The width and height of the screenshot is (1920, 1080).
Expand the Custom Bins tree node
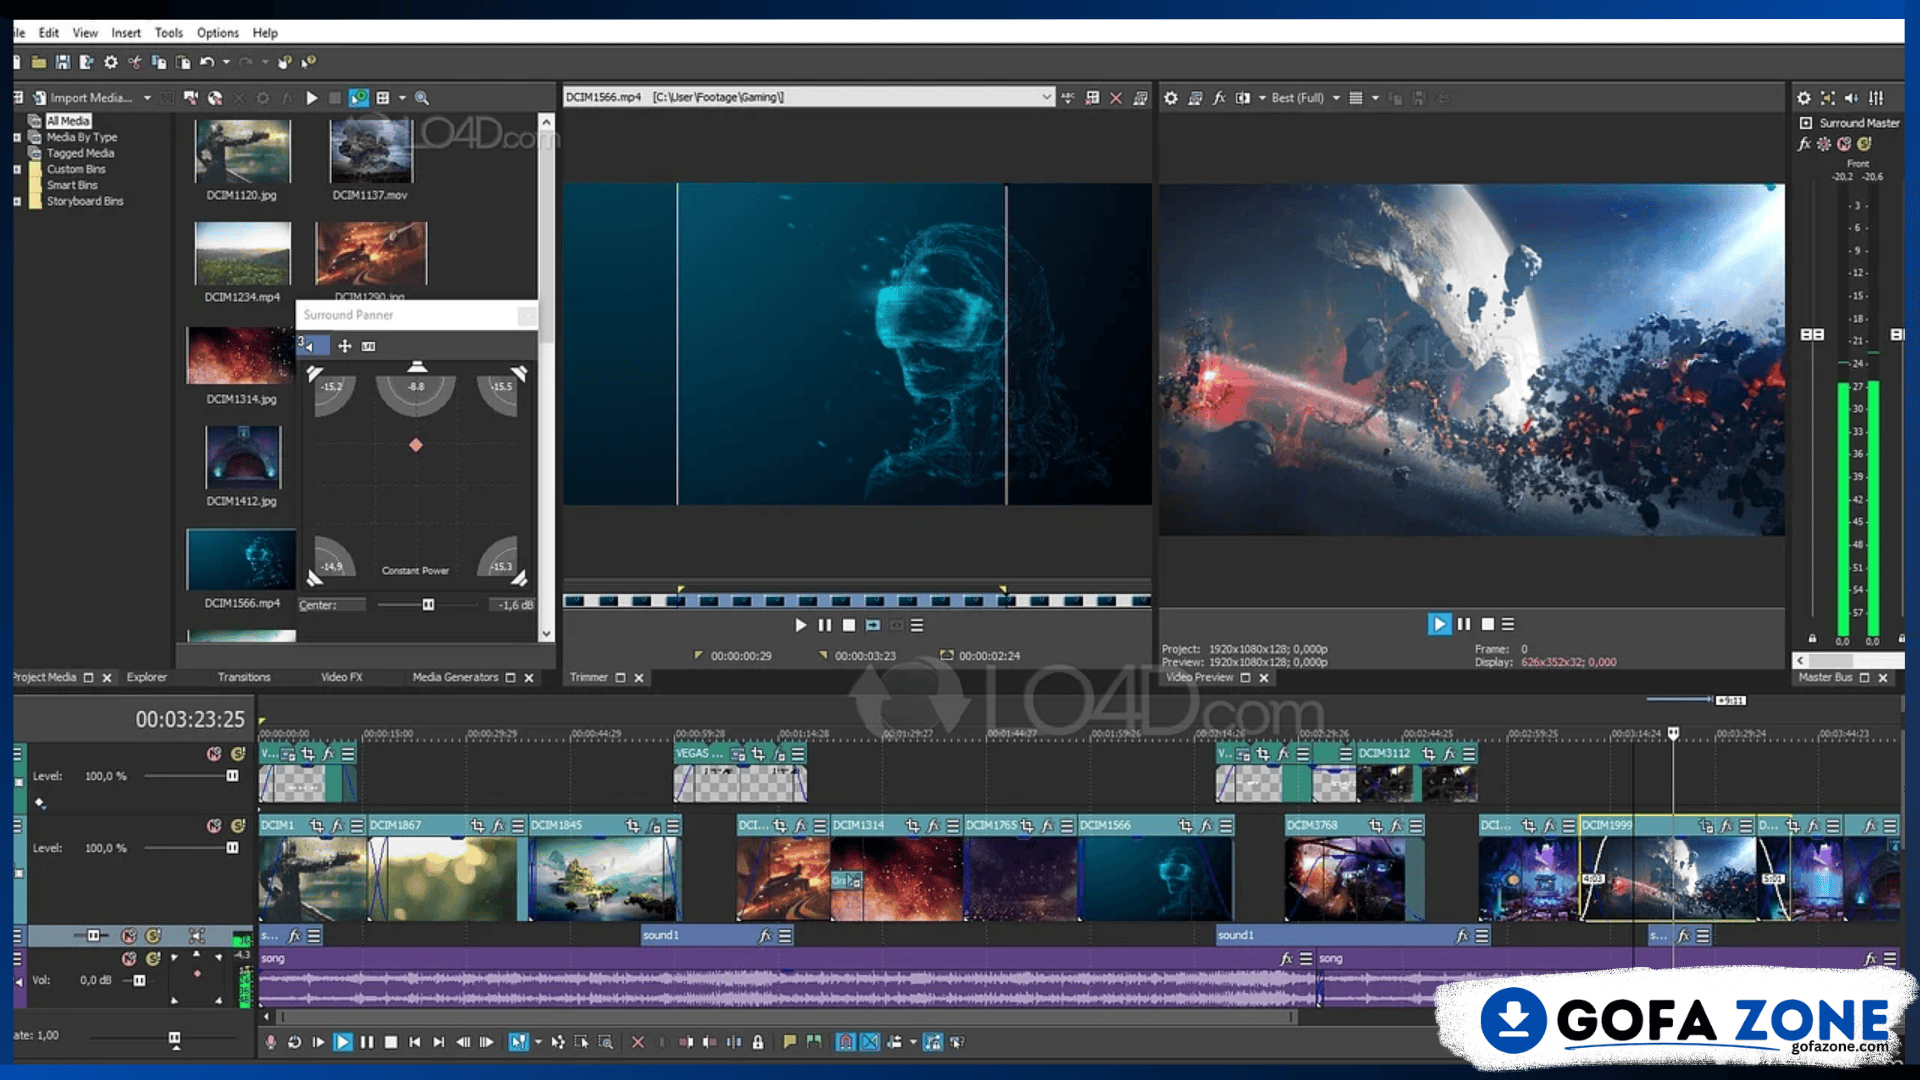pyautogui.click(x=17, y=169)
